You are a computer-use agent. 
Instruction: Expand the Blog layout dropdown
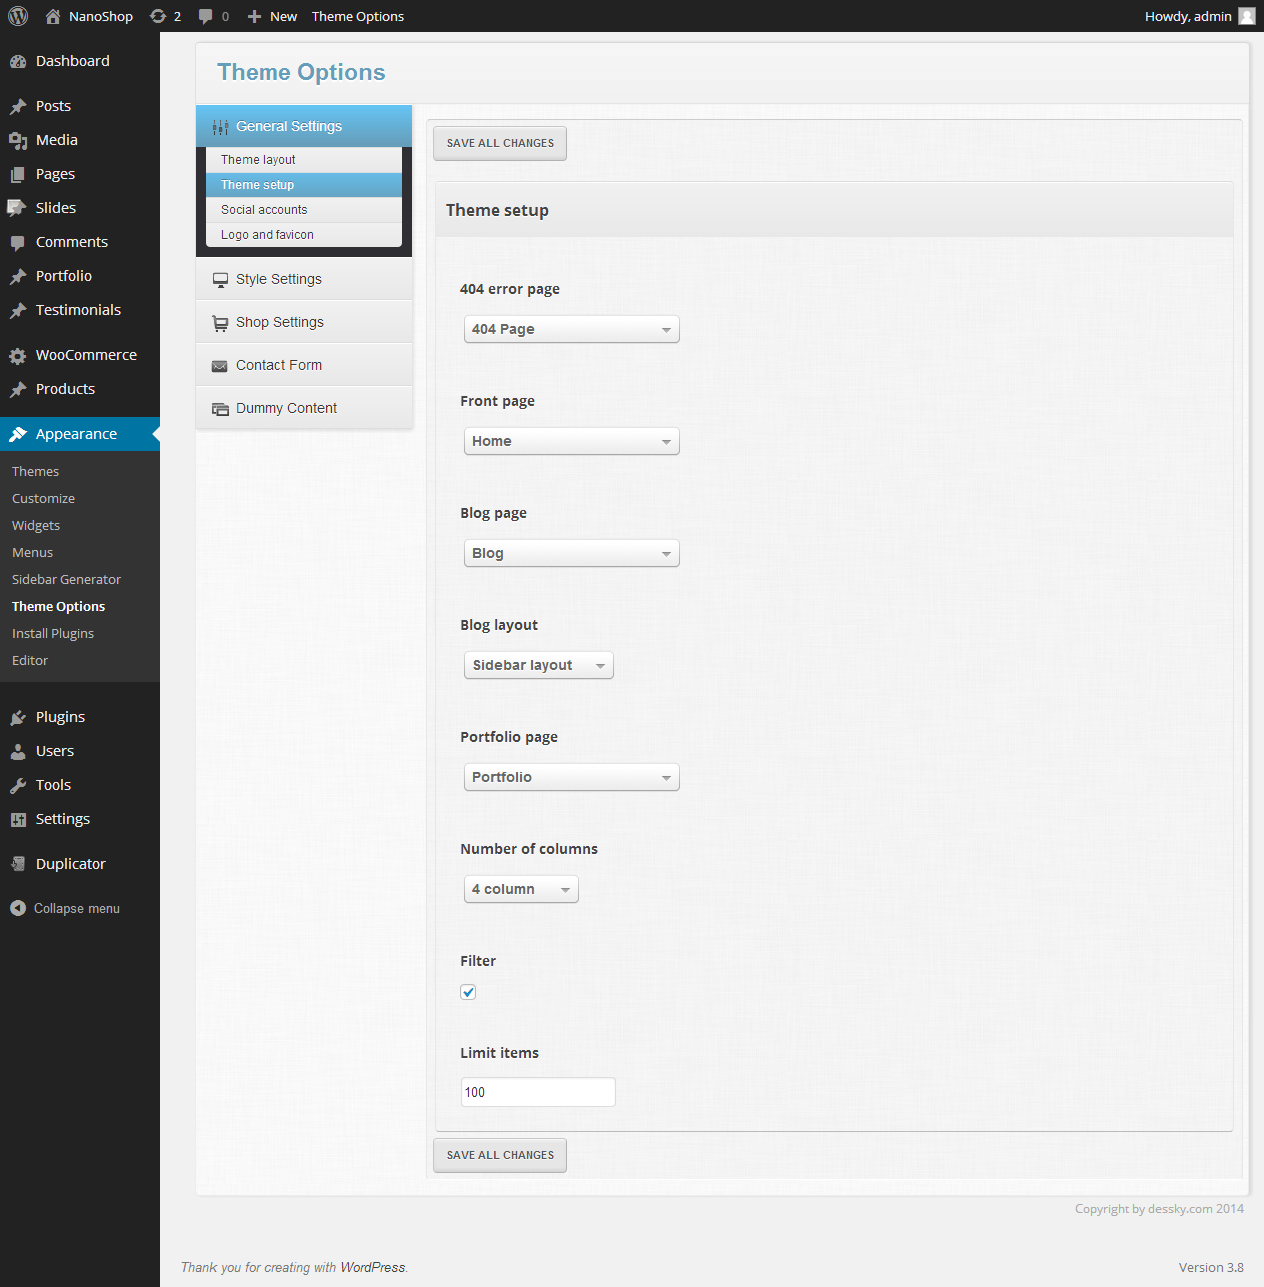click(x=538, y=665)
